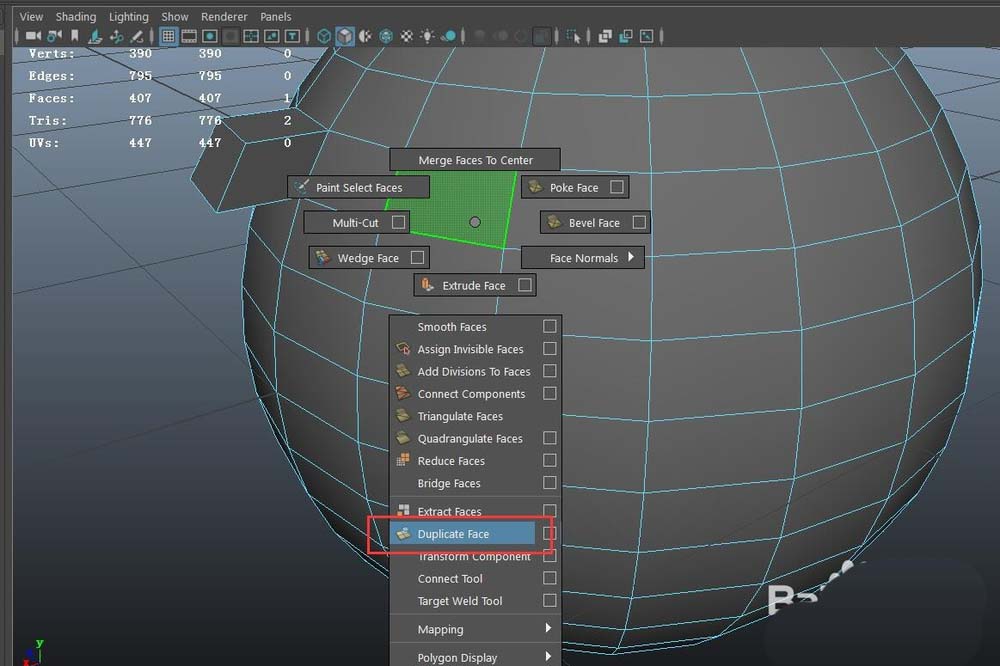Click Merge Faces To Center
This screenshot has width=1000, height=666.
point(475,159)
